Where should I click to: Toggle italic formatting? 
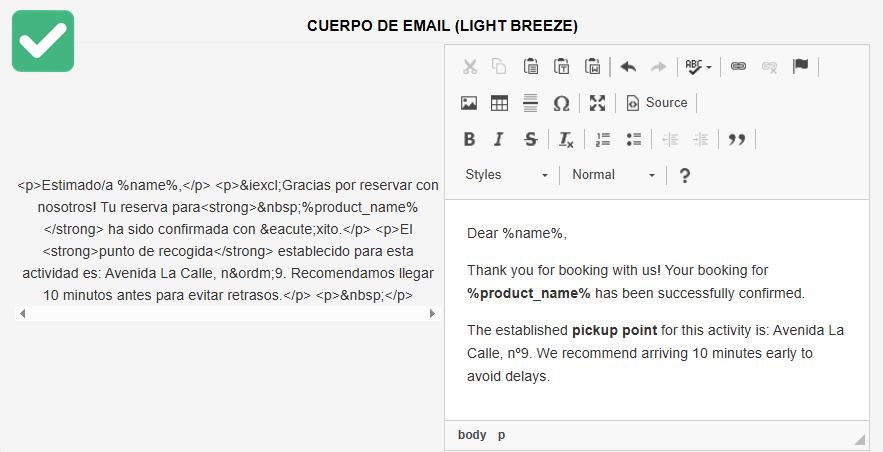click(498, 139)
